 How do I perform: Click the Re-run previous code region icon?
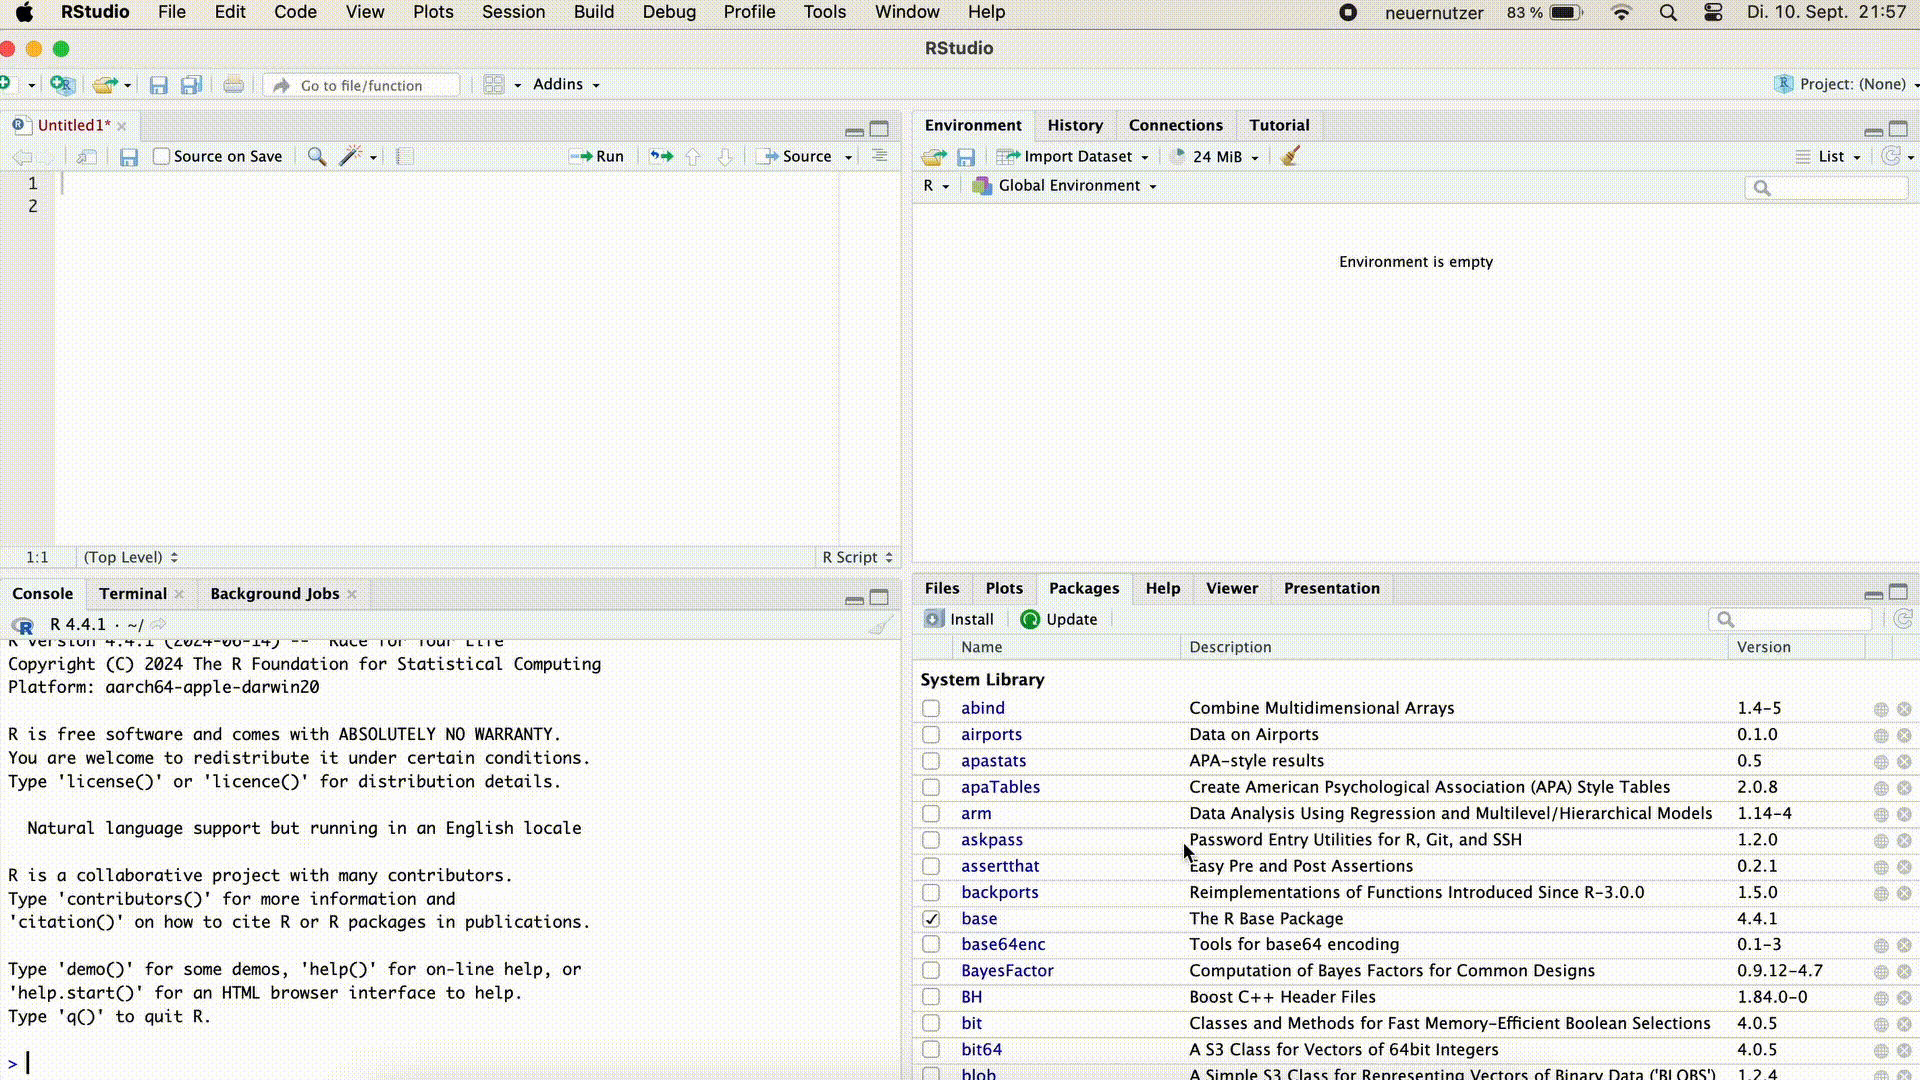(661, 156)
